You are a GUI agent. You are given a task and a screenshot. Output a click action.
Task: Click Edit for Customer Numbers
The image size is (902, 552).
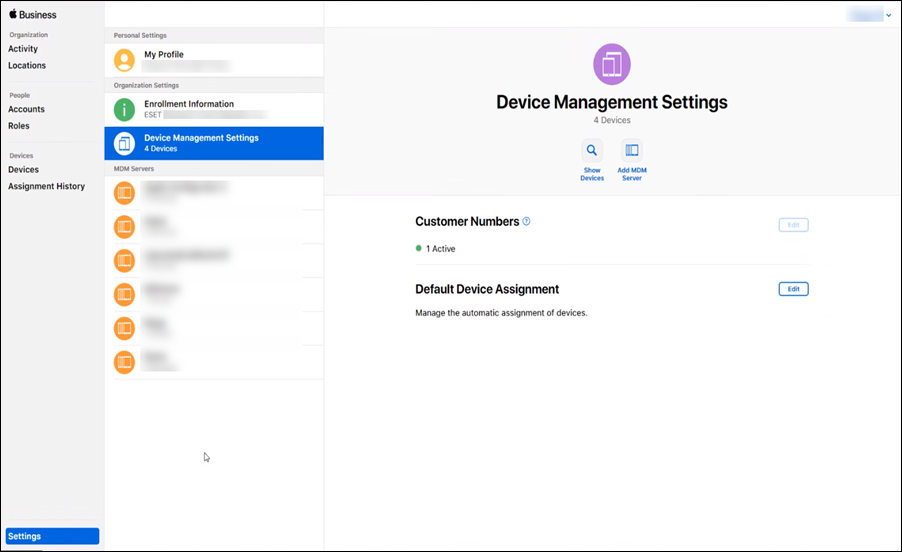click(x=793, y=225)
